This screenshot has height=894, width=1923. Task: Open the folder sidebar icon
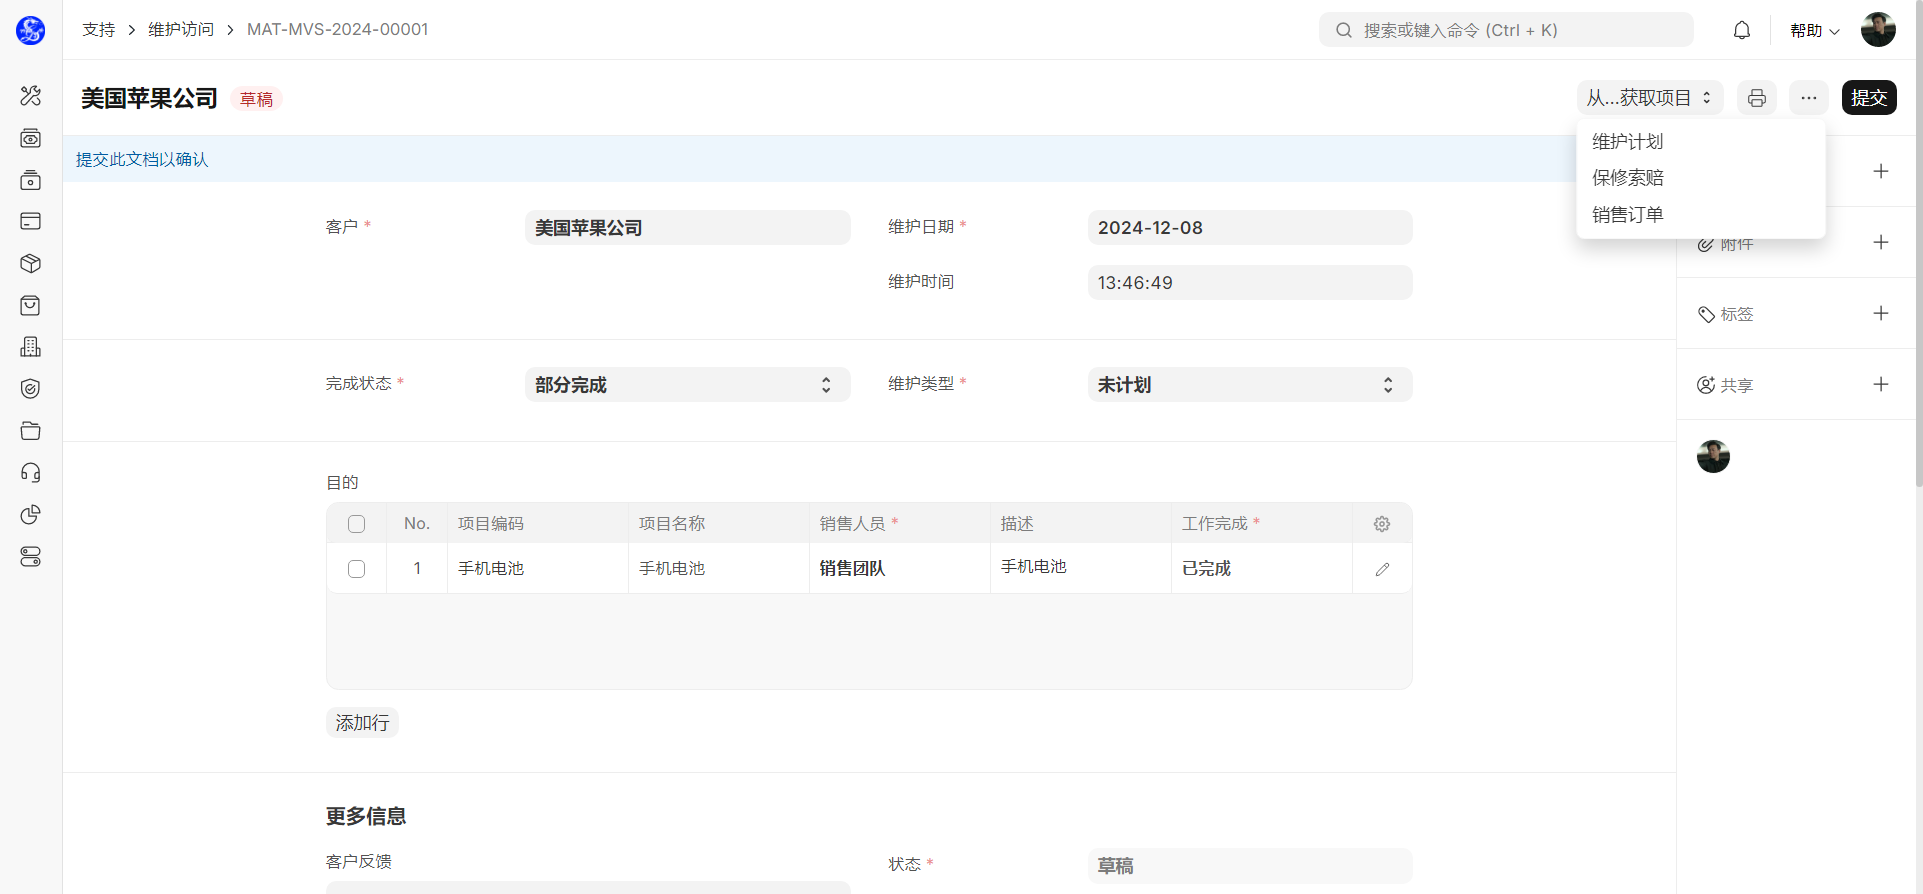point(31,431)
